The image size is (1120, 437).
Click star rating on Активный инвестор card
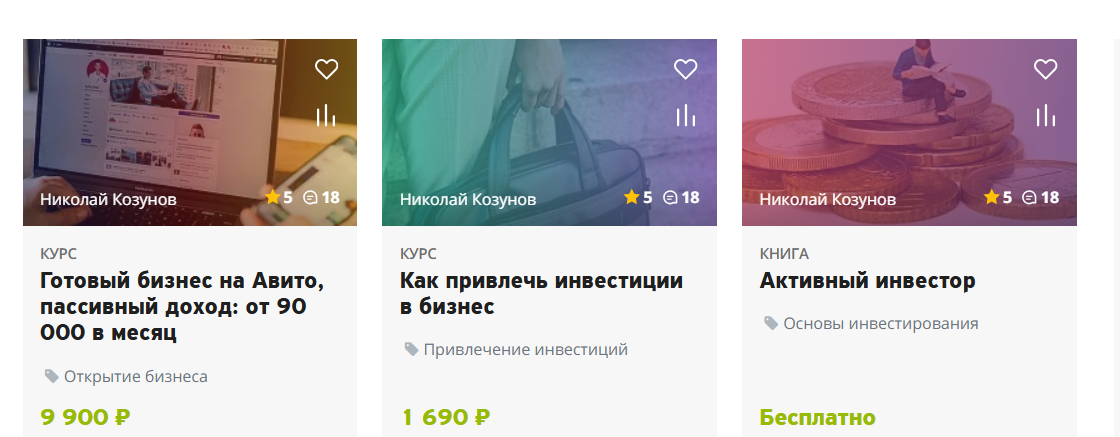click(x=998, y=197)
